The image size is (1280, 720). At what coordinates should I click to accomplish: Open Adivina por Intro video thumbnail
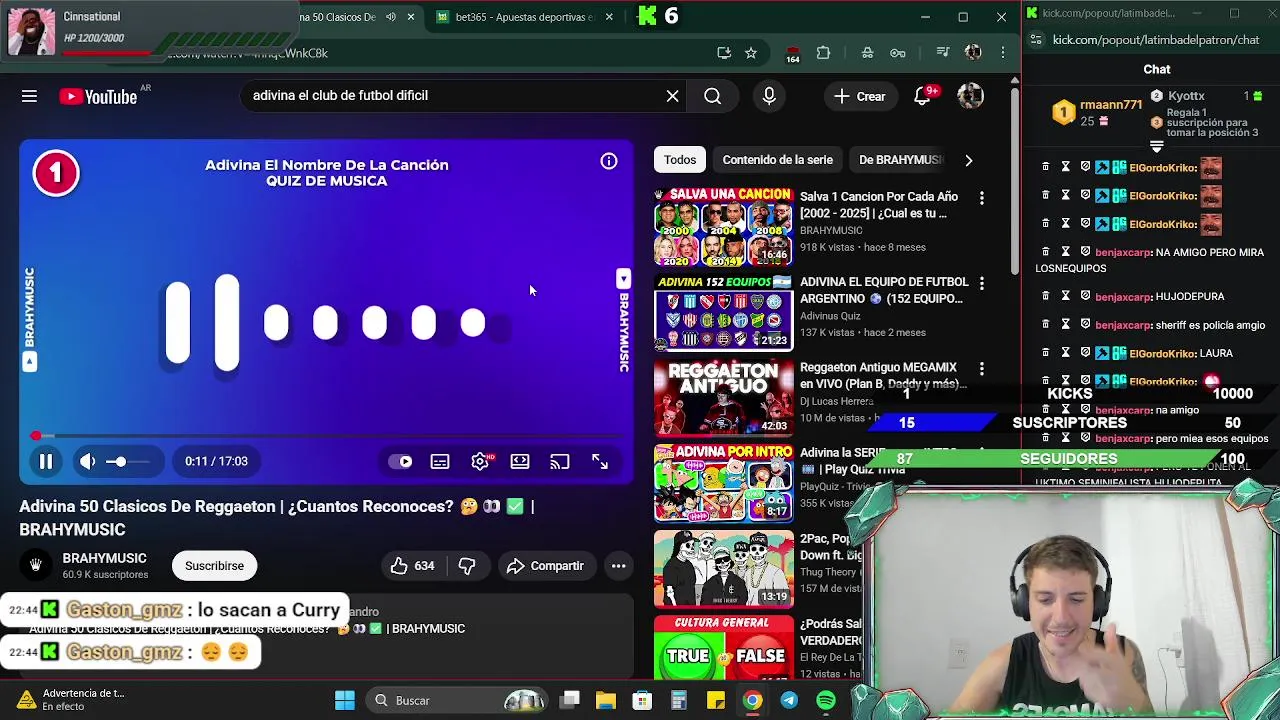tap(723, 484)
